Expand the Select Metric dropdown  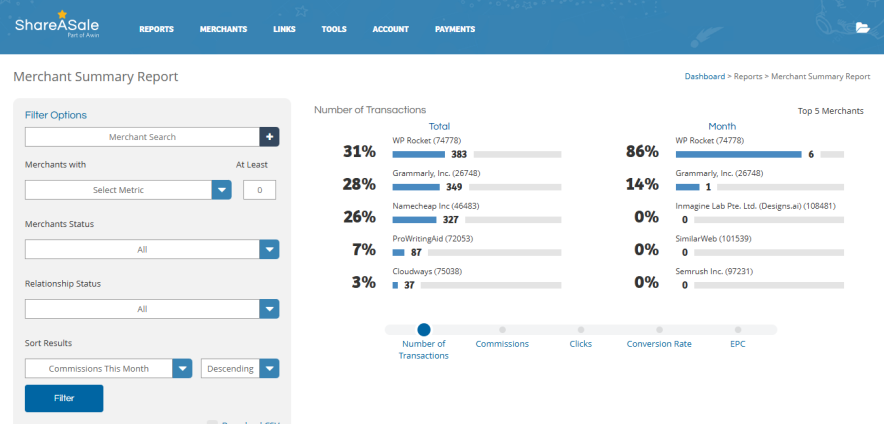[x=221, y=190]
